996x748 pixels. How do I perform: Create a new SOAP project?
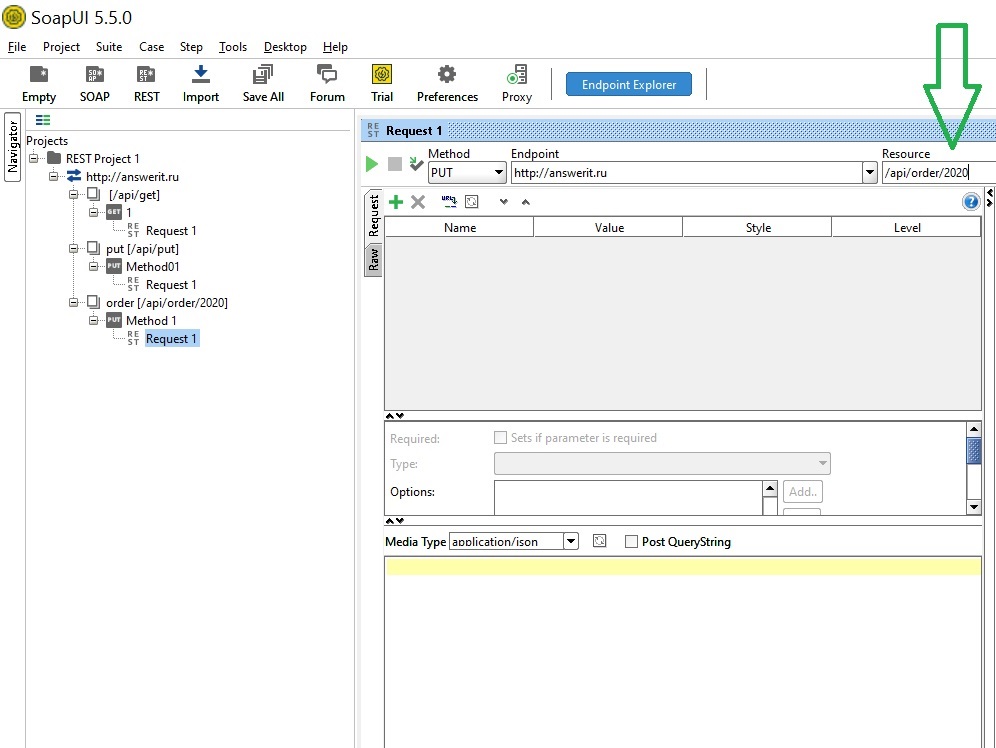(95, 84)
